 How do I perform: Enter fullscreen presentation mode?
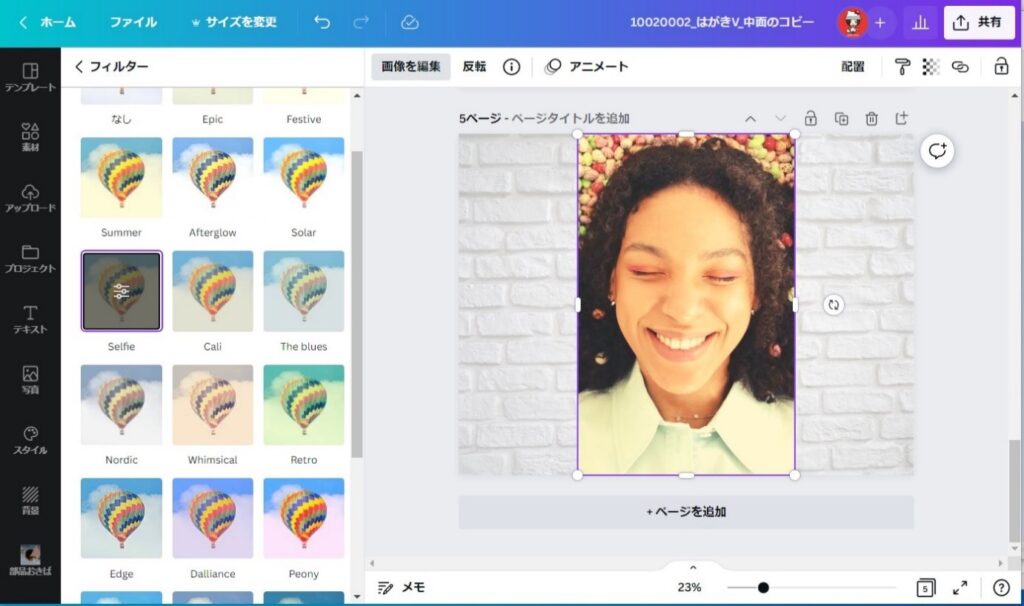(x=960, y=588)
